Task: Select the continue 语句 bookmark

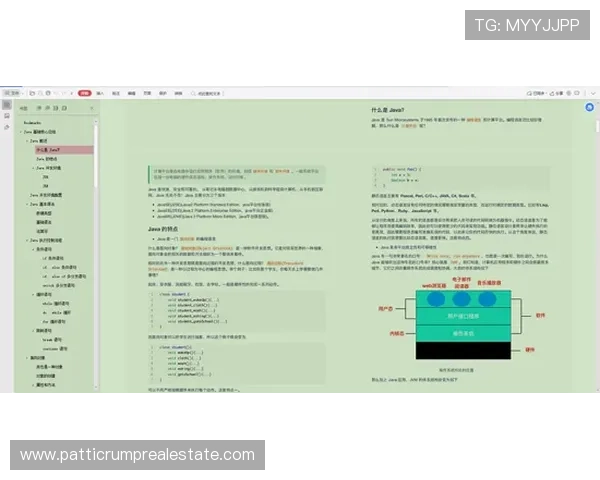Action: (55, 349)
